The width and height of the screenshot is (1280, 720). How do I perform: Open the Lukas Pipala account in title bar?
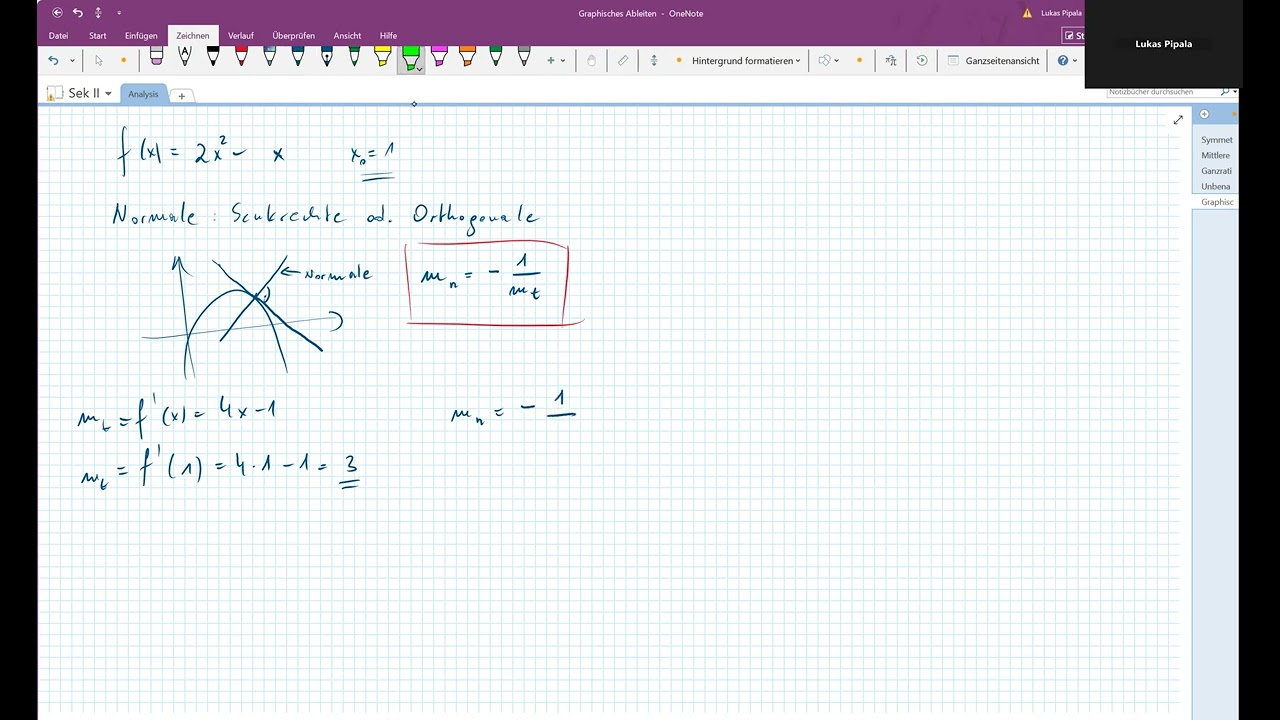pyautogui.click(x=1062, y=13)
